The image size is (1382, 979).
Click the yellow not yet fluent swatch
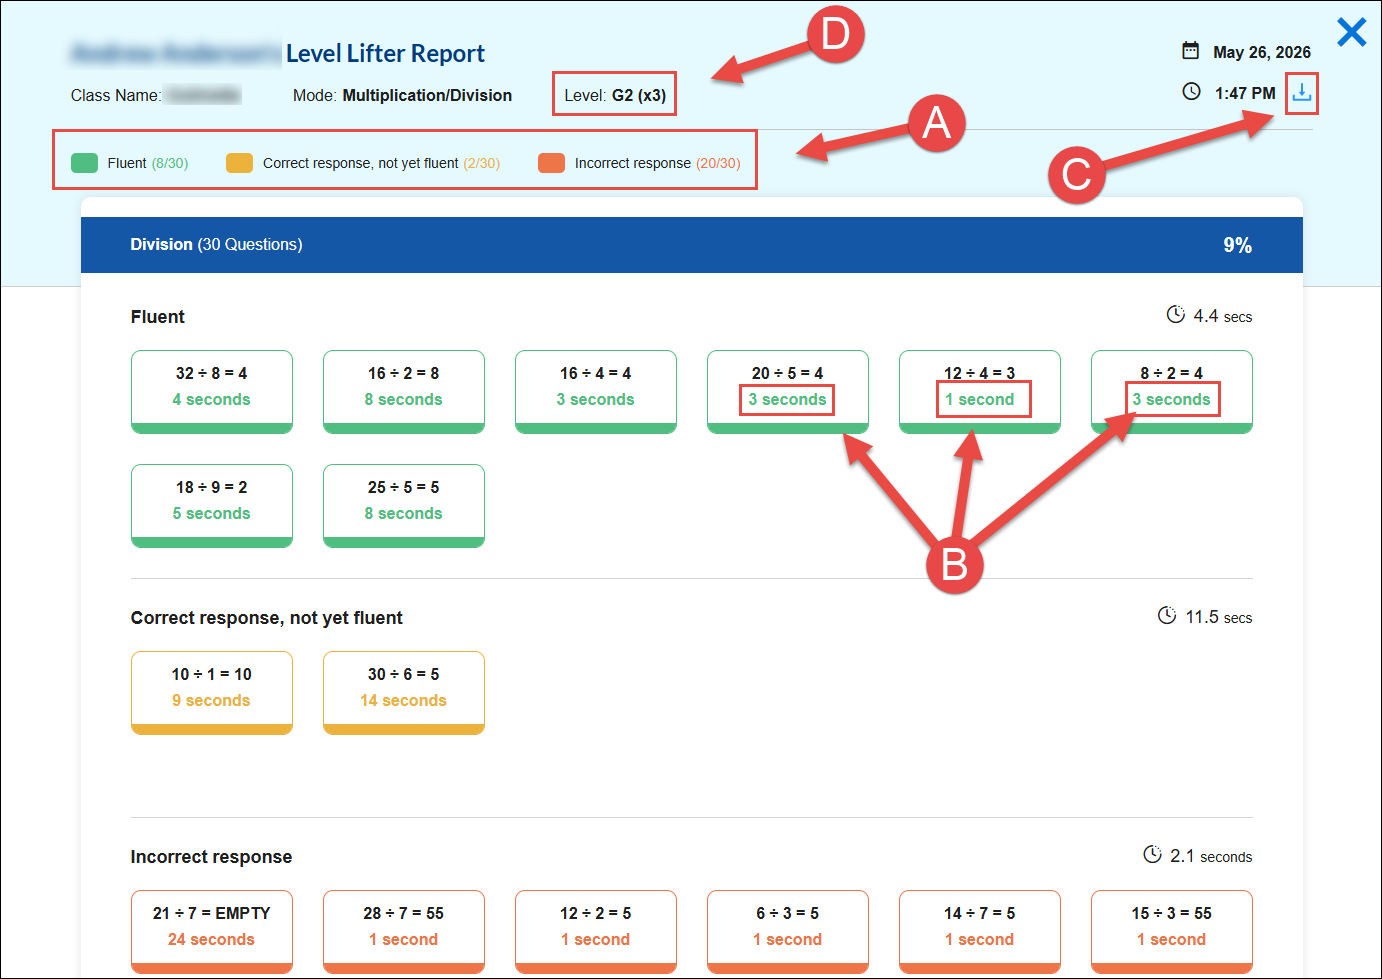(x=239, y=163)
